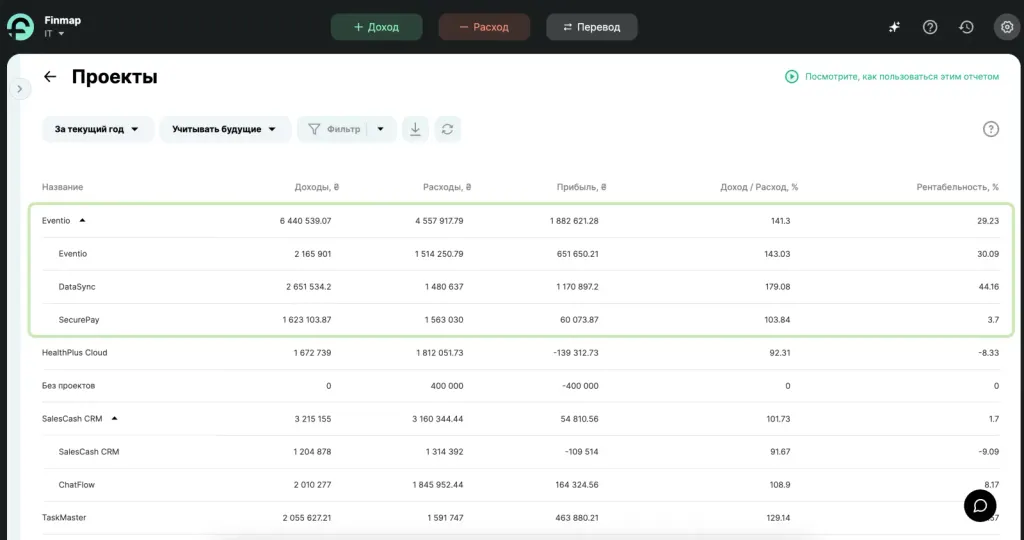Open the live chat support bubble
This screenshot has width=1024, height=540.
pos(980,505)
